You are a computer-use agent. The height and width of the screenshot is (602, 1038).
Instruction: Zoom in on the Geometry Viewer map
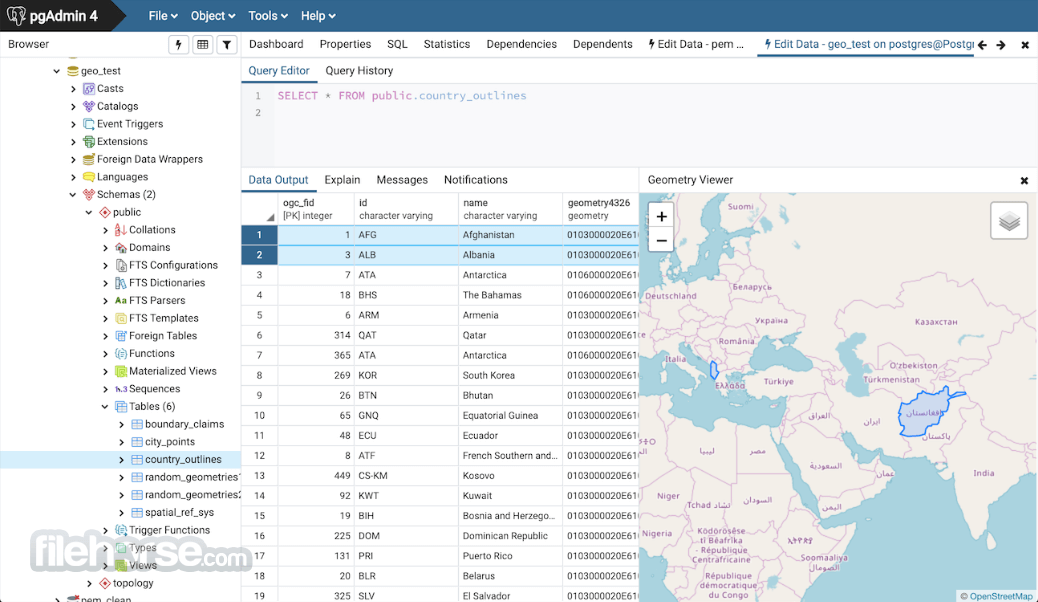661,217
